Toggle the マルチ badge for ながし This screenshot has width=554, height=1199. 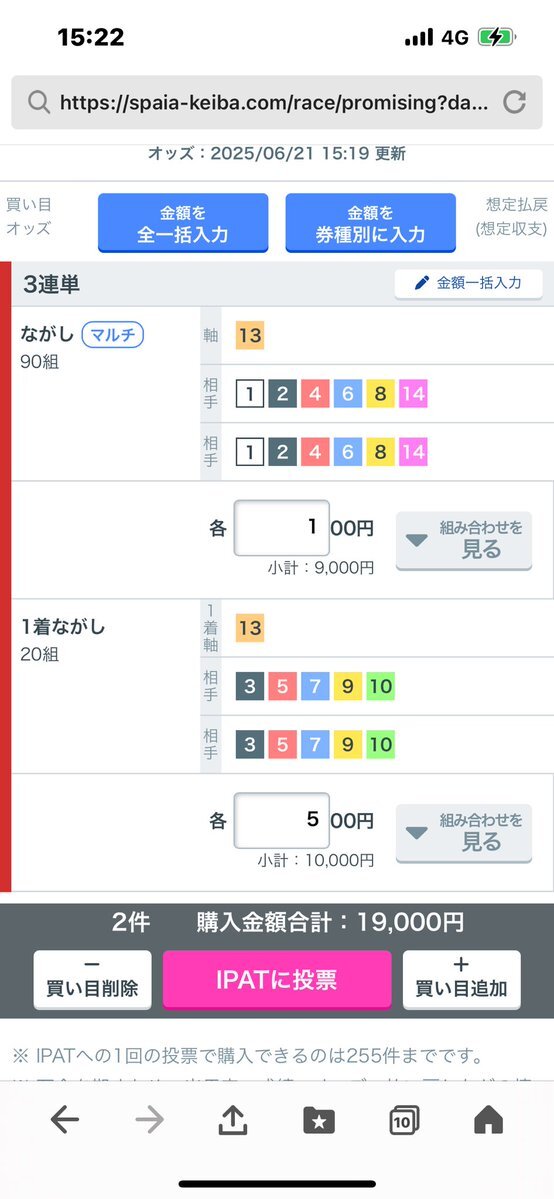coord(112,334)
